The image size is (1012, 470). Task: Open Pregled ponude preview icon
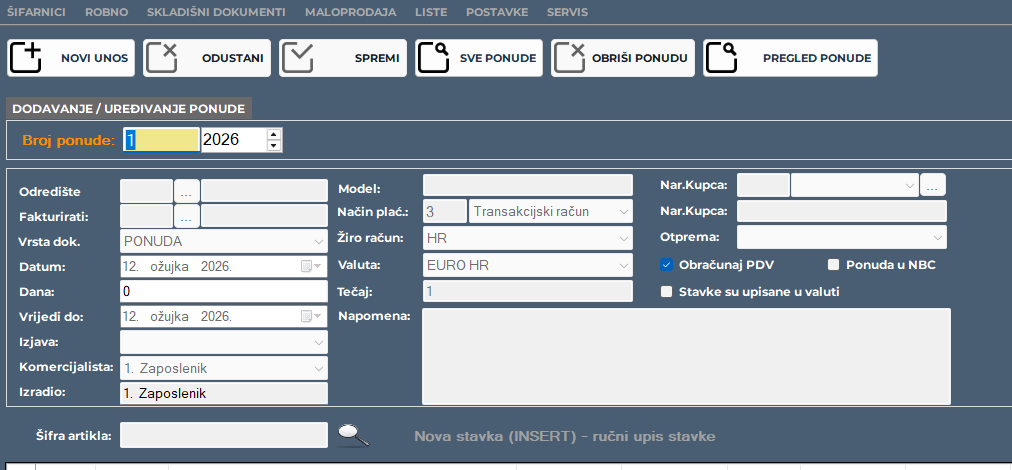(721, 58)
